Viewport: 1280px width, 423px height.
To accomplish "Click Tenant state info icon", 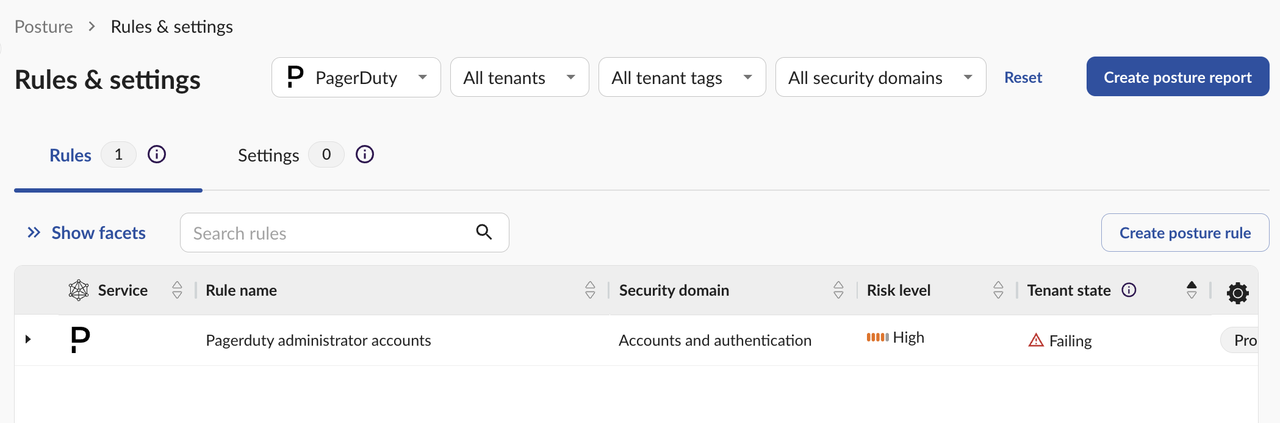I will 1129,290.
